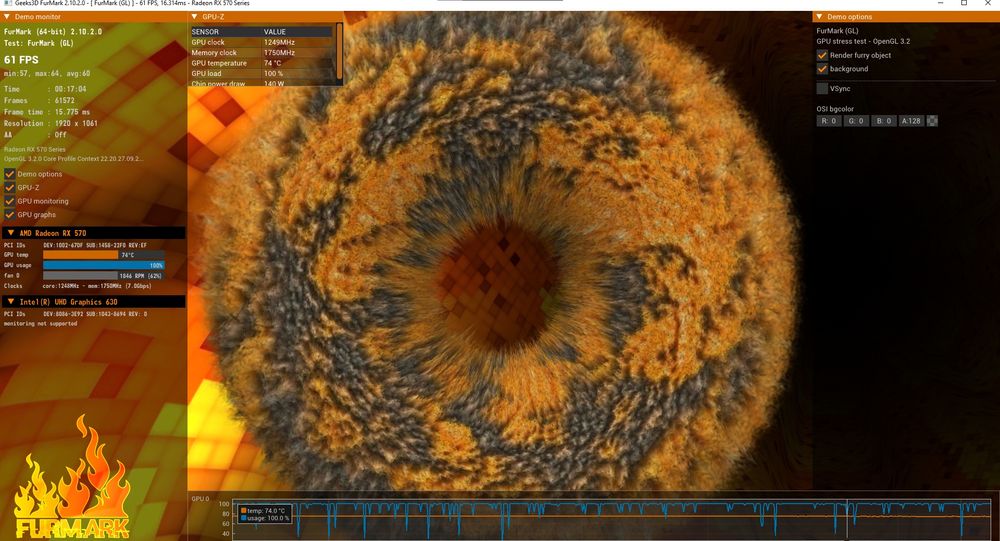Collapse the Demo options panel triangle
Image resolution: width=1000 pixels, height=541 pixels.
[x=819, y=17]
